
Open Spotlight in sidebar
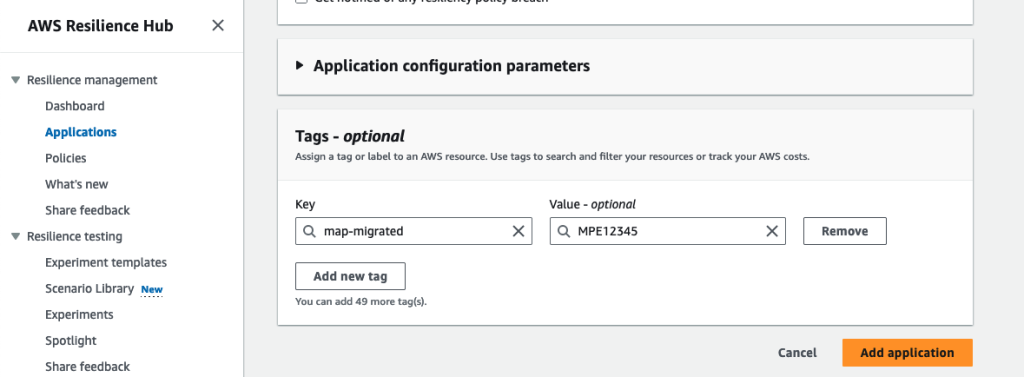point(71,341)
